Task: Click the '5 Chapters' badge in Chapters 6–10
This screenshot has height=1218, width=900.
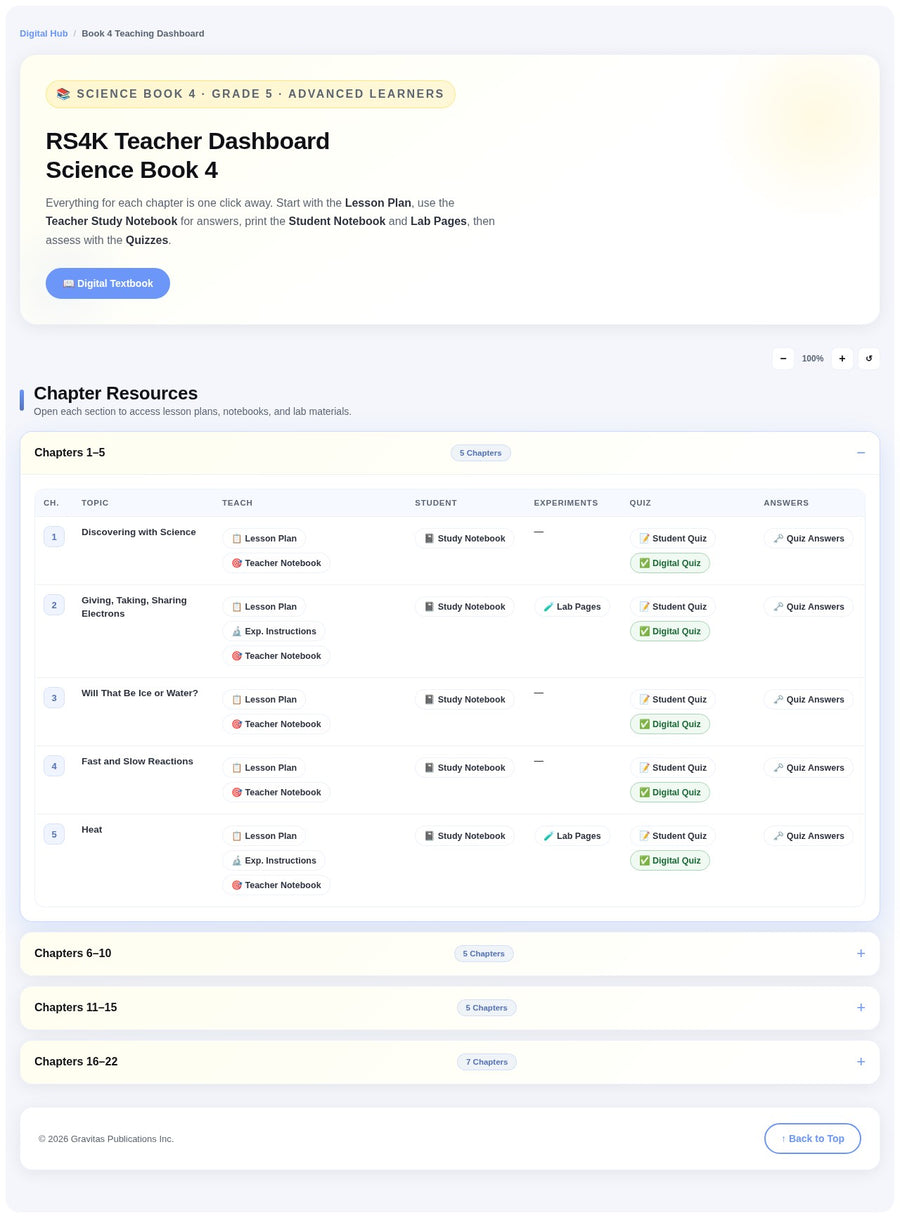Action: pos(484,954)
